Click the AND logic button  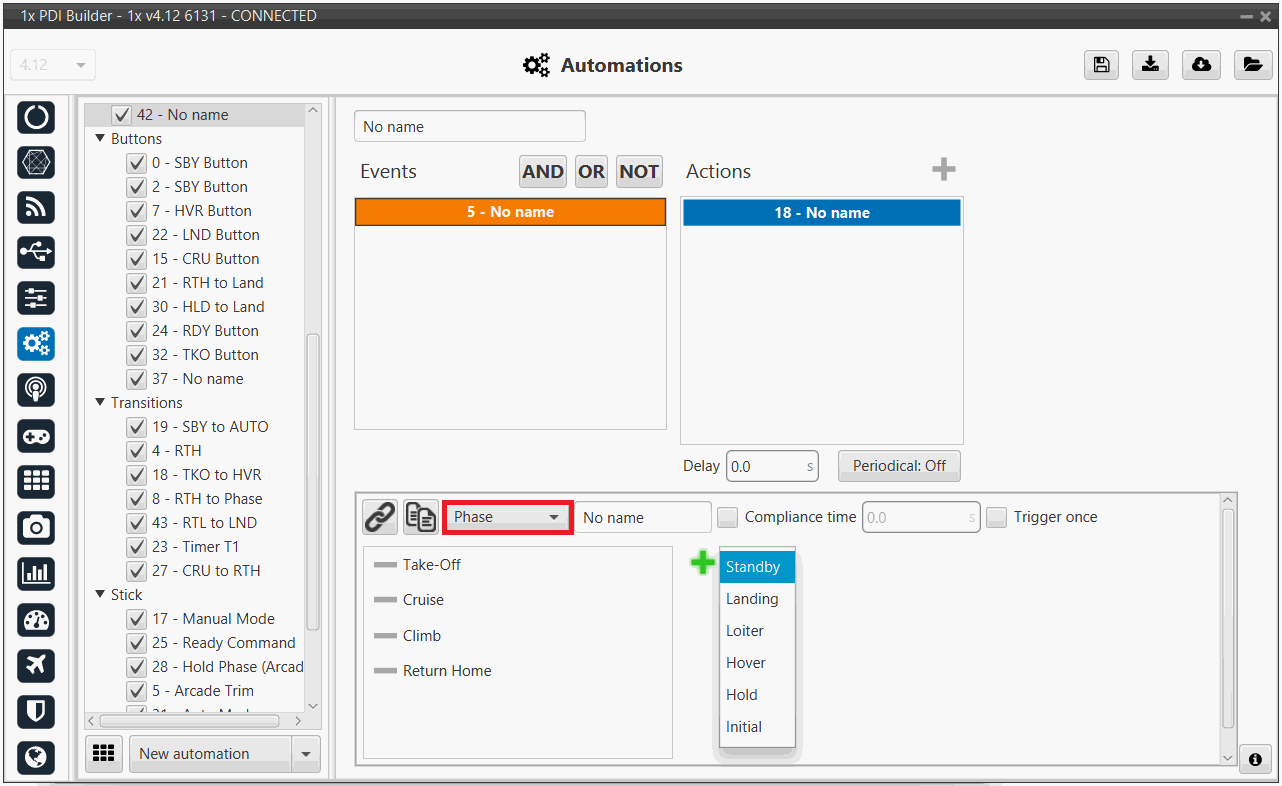point(542,172)
